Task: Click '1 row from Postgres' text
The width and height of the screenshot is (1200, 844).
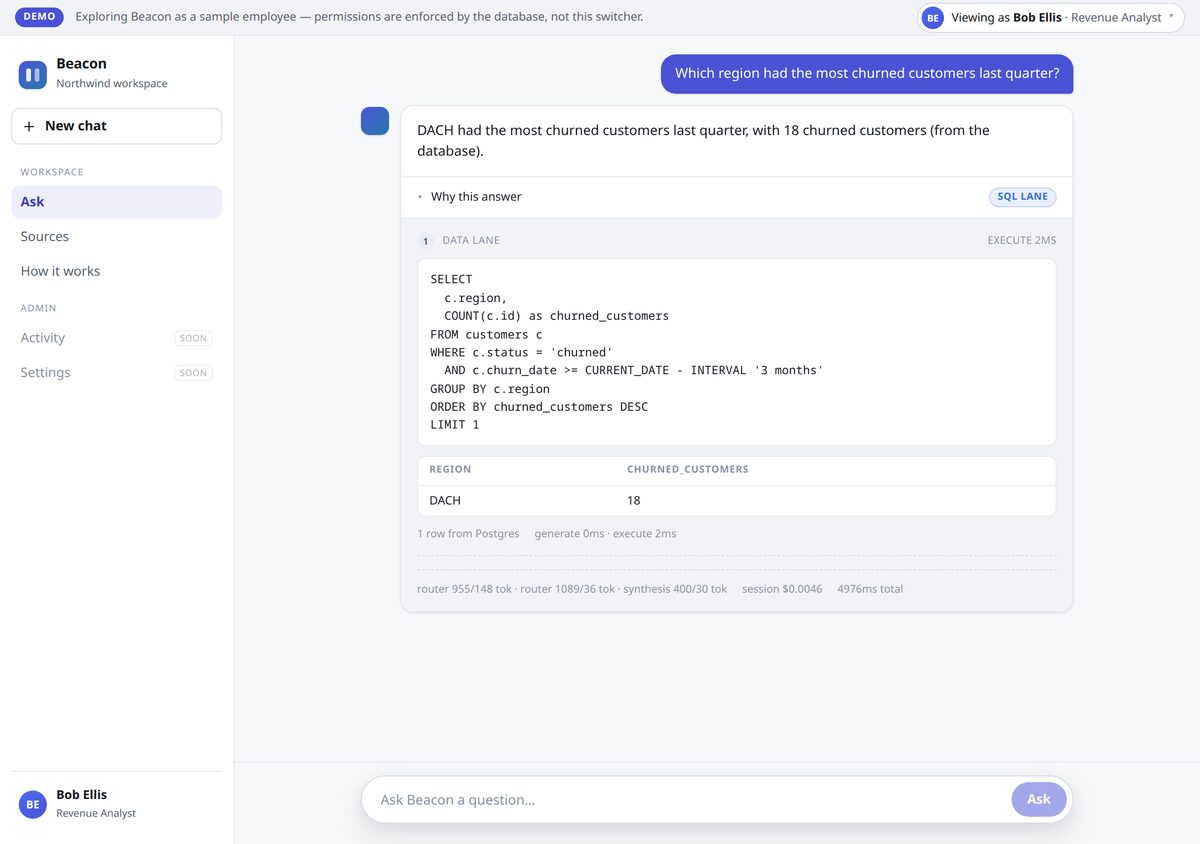Action: pyautogui.click(x=468, y=534)
